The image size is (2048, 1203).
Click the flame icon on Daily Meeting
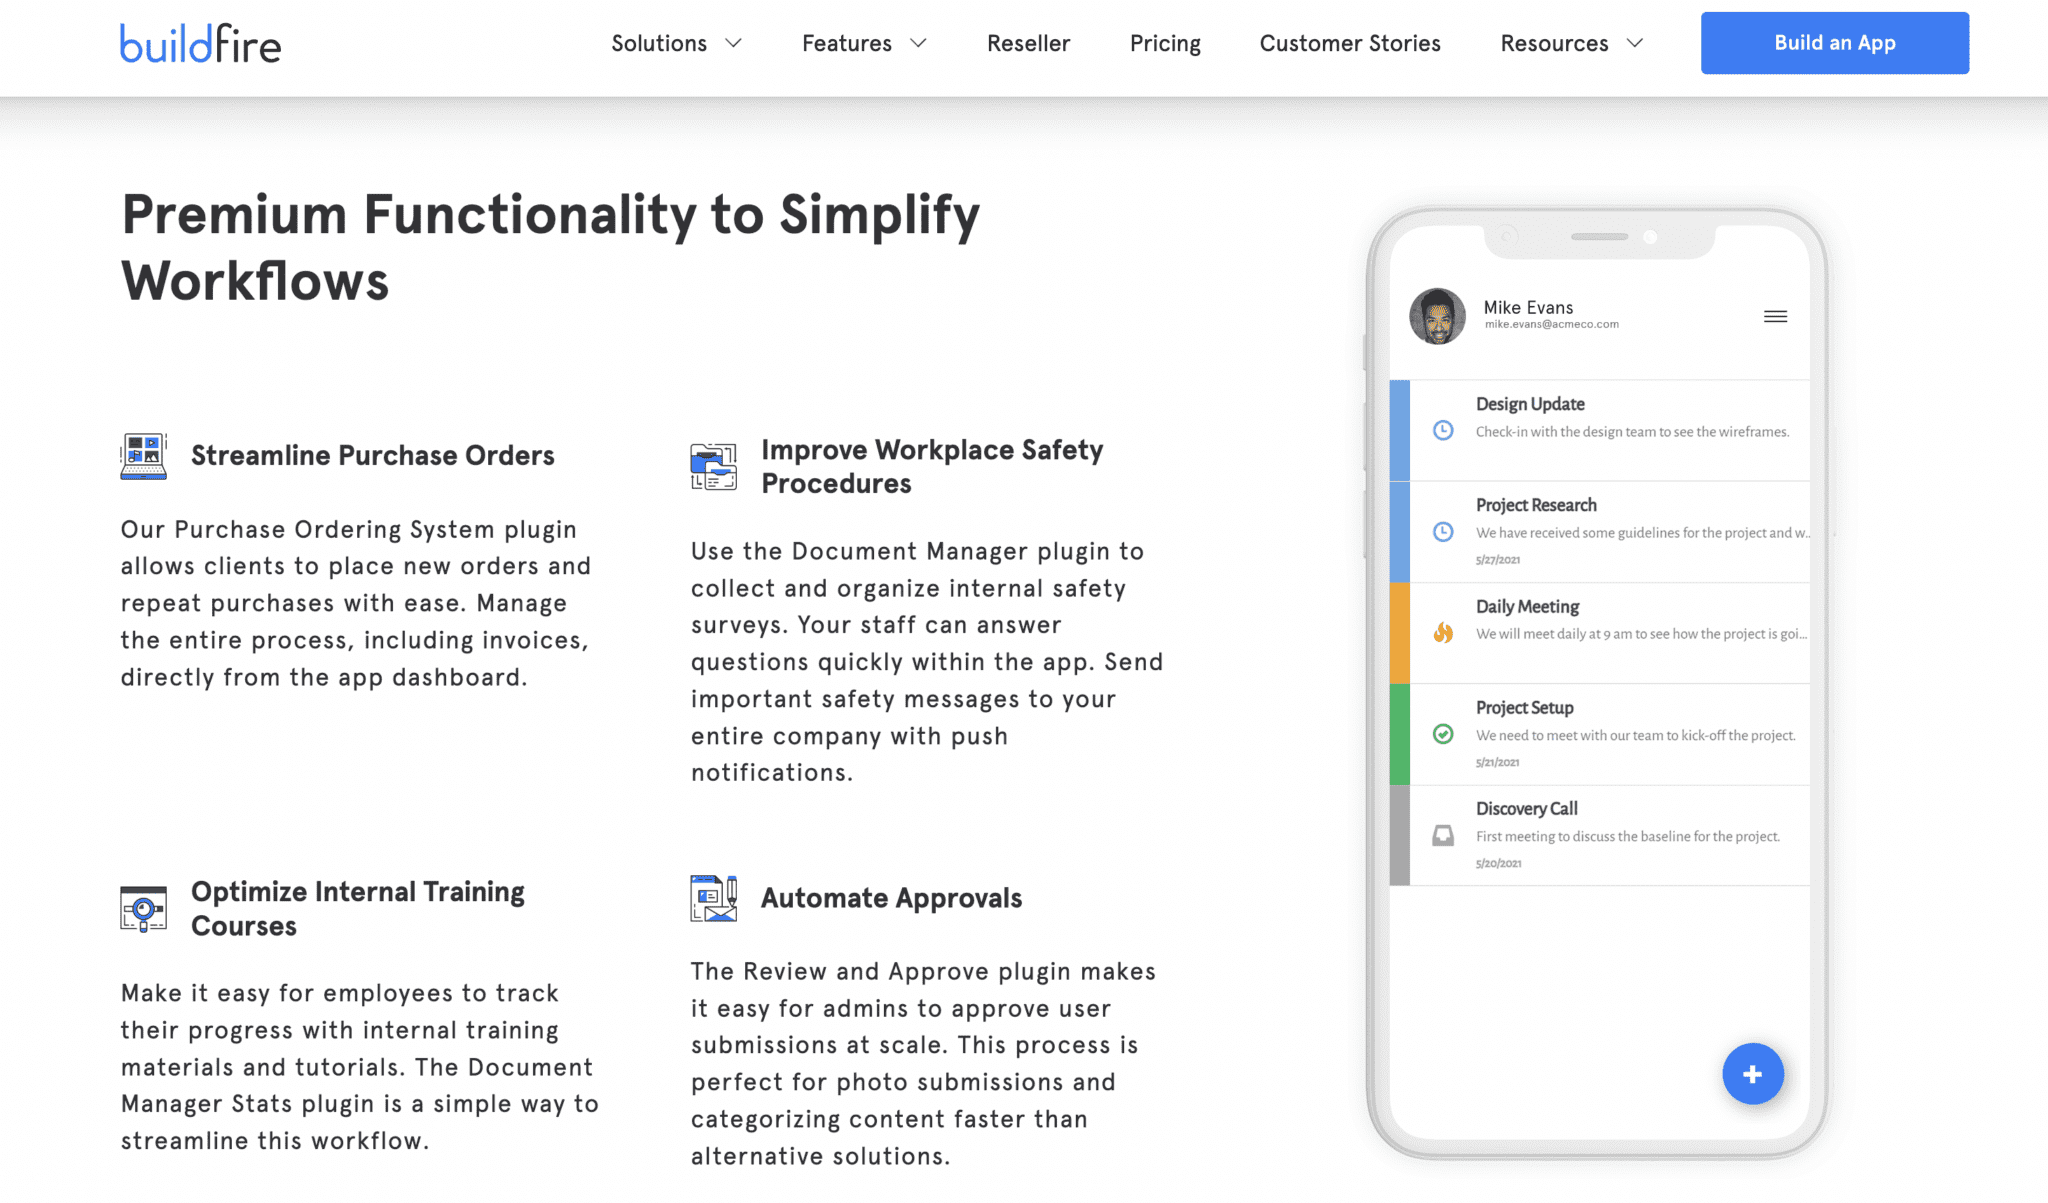(x=1443, y=632)
